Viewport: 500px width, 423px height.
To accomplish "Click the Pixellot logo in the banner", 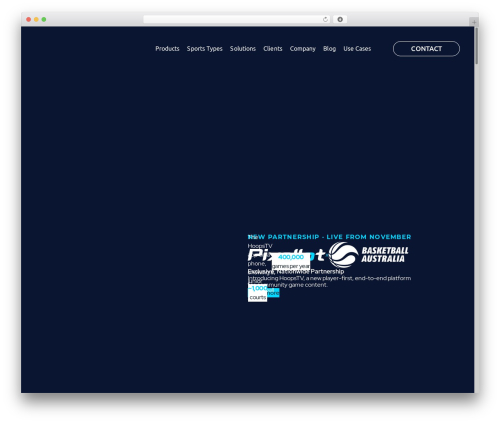I will [x=286, y=255].
